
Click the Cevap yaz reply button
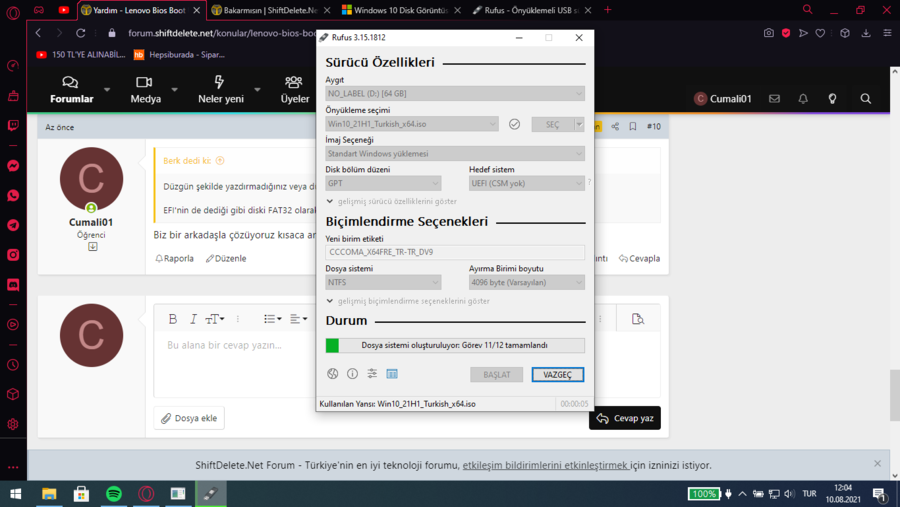(624, 418)
